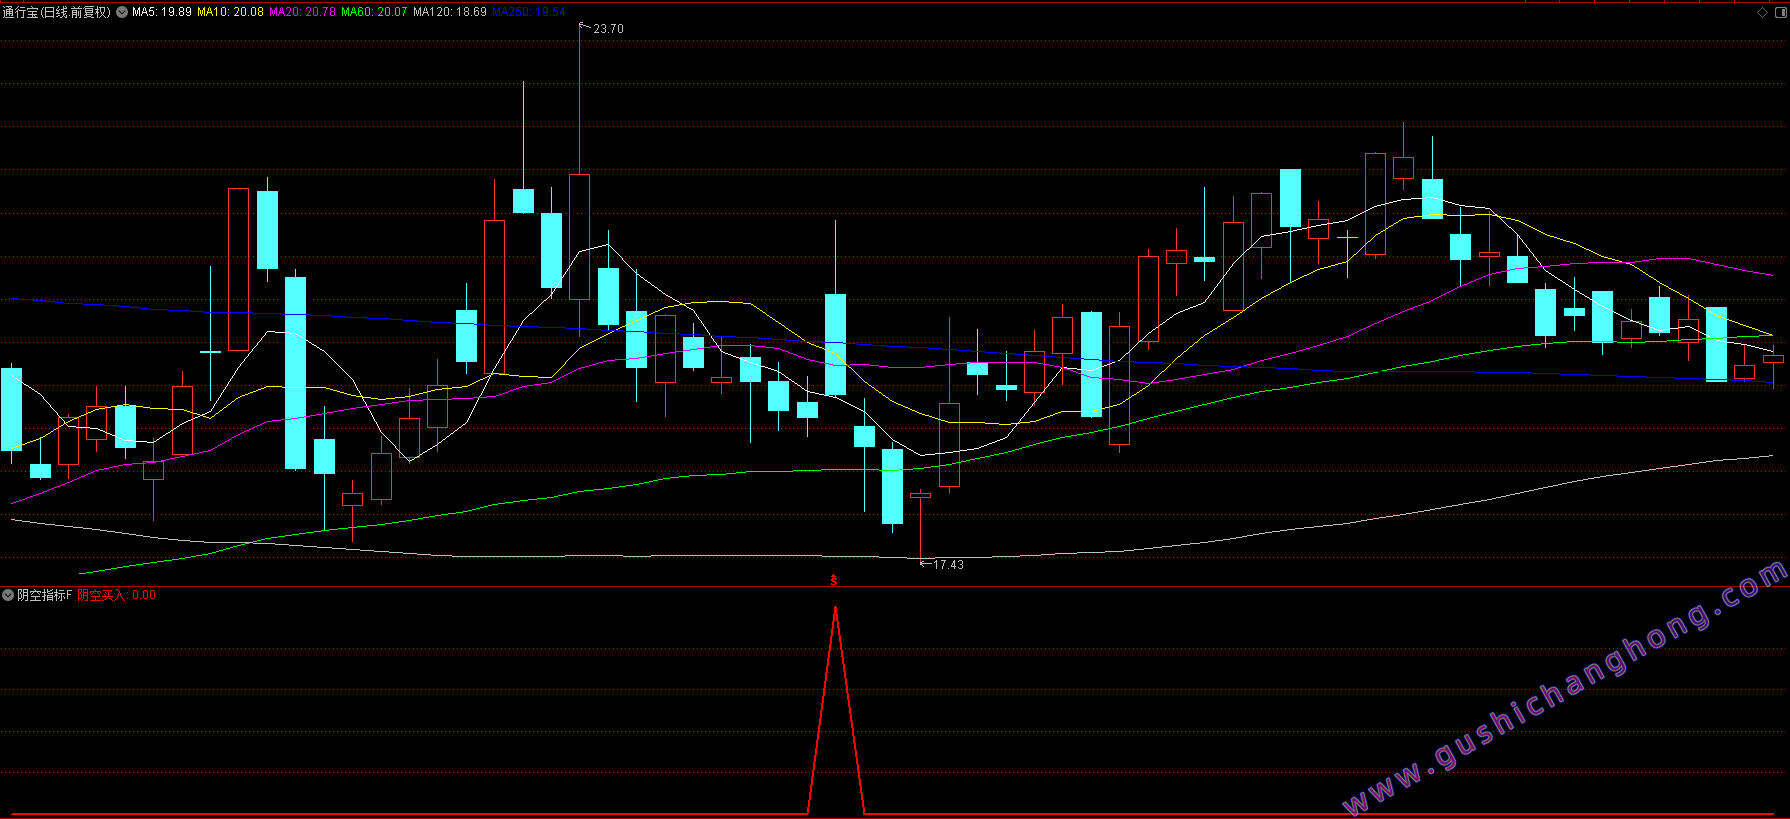Click the red $ signal marker
Viewport: 1790px width, 819px height.
834,580
